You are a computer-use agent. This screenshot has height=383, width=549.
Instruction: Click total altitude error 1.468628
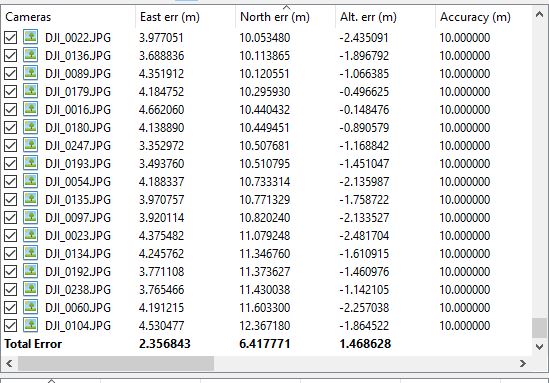tap(365, 344)
